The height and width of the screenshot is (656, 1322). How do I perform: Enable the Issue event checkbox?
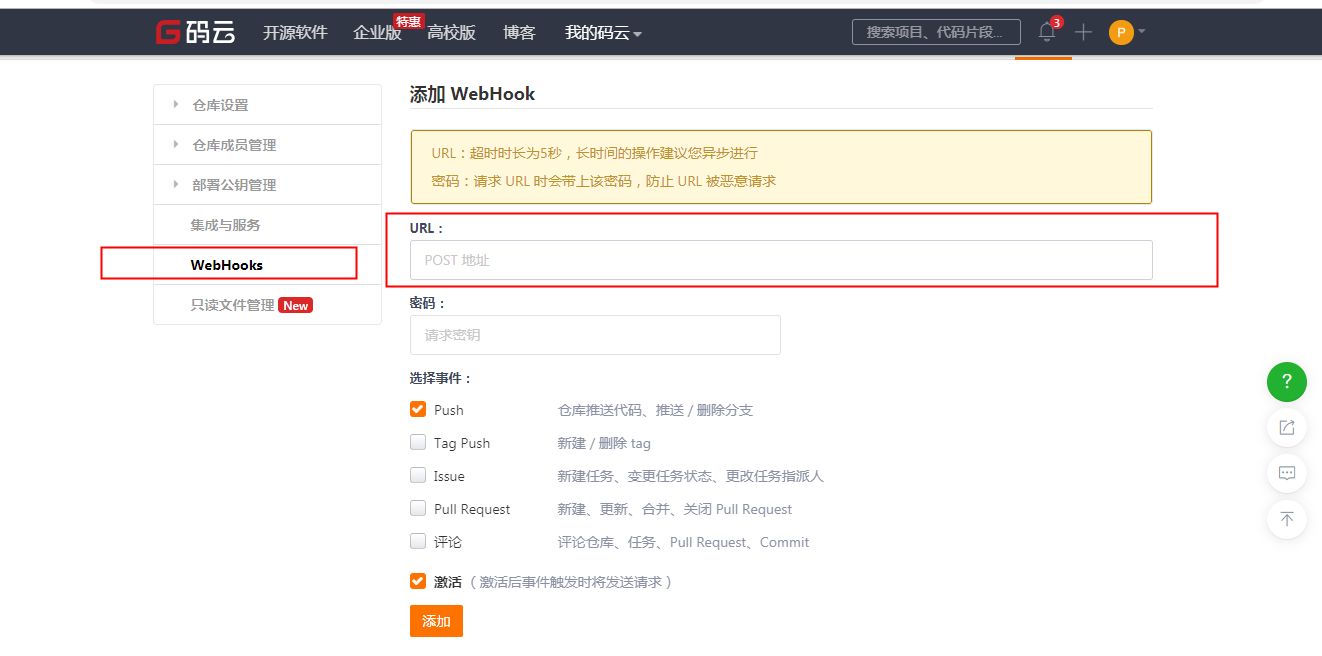click(x=418, y=476)
